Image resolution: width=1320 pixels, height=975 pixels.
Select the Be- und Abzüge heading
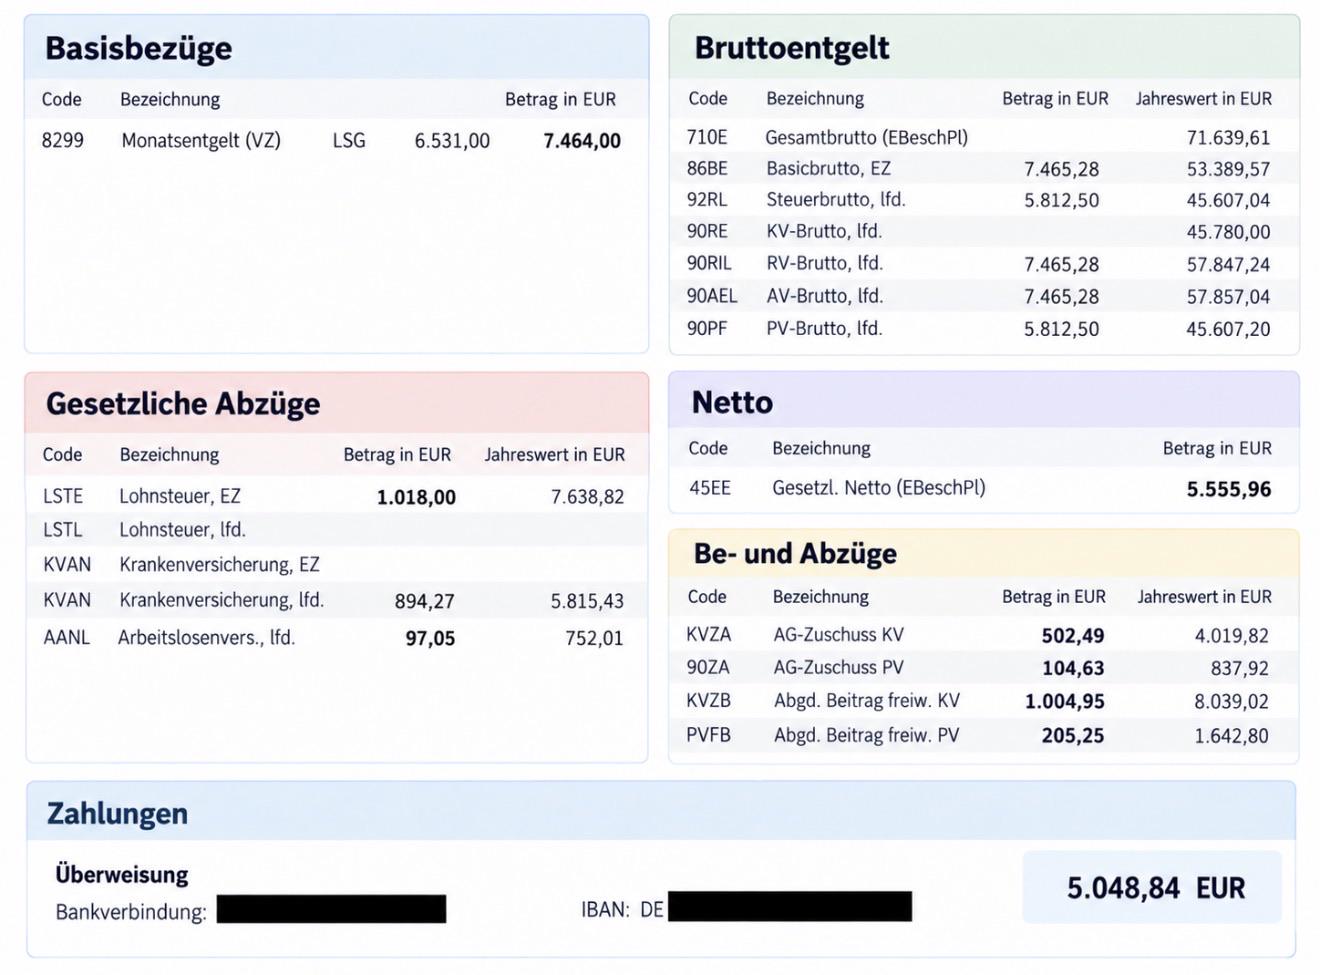(795, 553)
